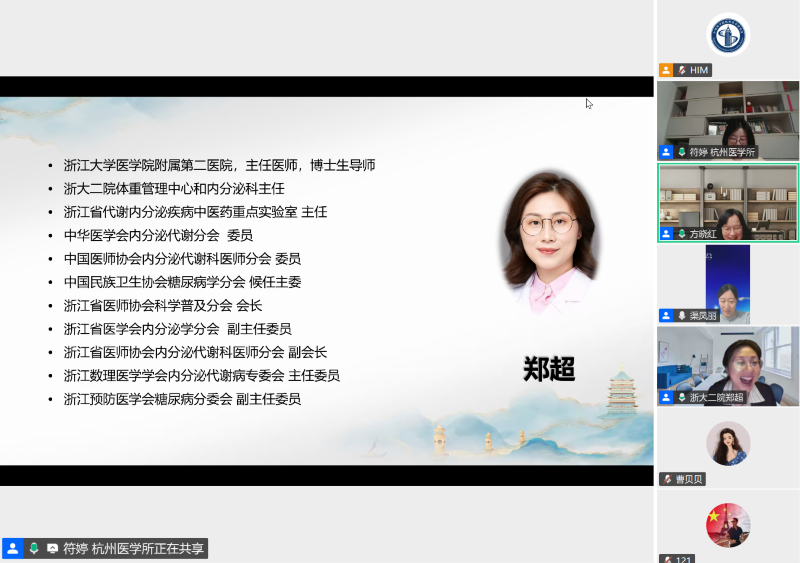Image resolution: width=800 pixels, height=563 pixels.
Task: Click the muted mic icon beside participant 121
Action: (x=666, y=559)
